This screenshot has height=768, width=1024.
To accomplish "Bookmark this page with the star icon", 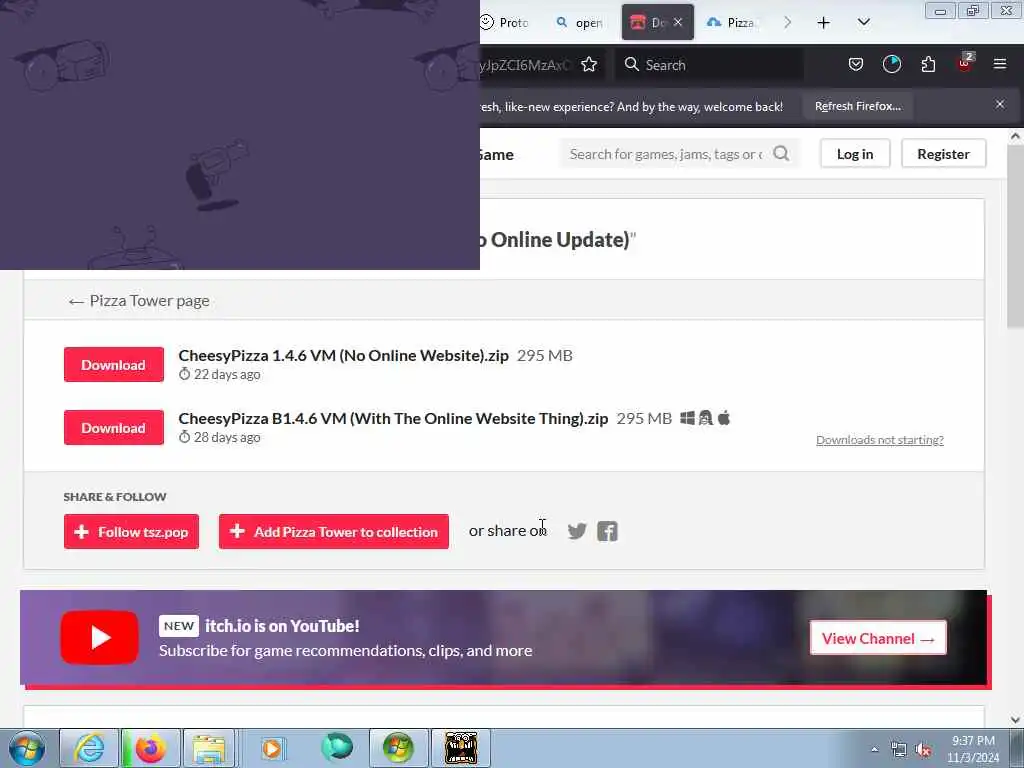I will tap(589, 65).
